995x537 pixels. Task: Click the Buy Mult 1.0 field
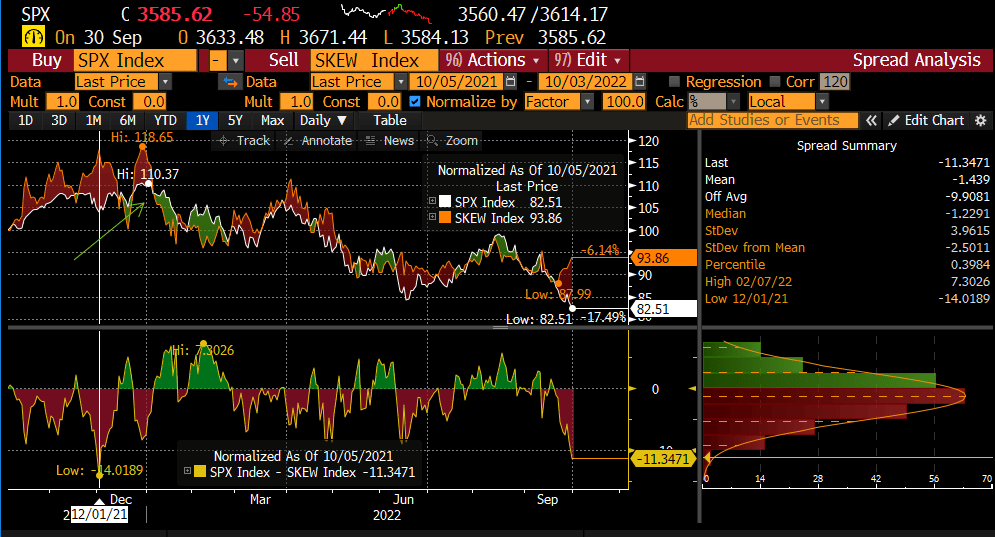63,102
